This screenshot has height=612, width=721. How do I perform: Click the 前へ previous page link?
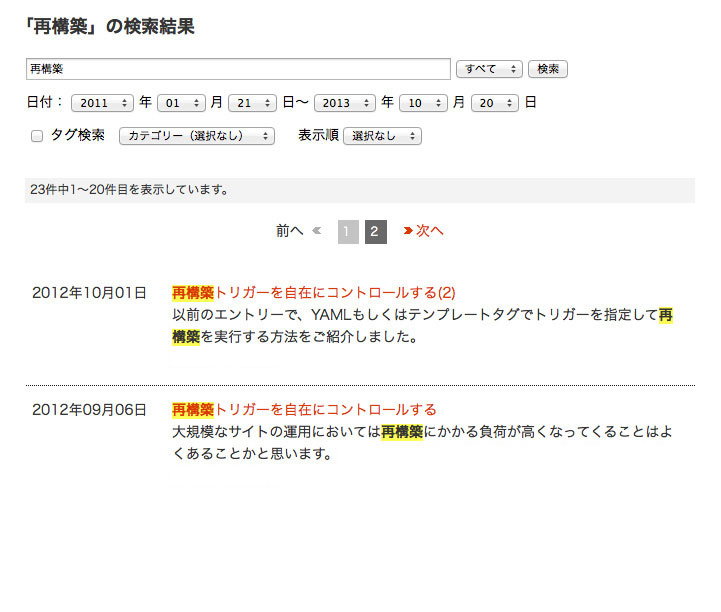(x=290, y=231)
